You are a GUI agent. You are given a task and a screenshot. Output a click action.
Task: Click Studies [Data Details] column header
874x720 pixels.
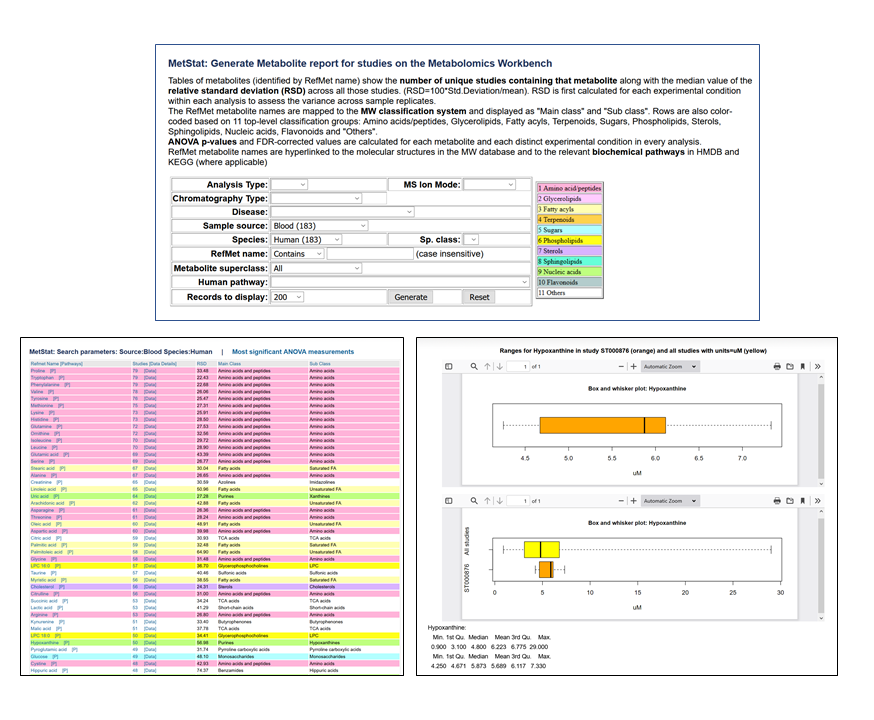tap(155, 364)
